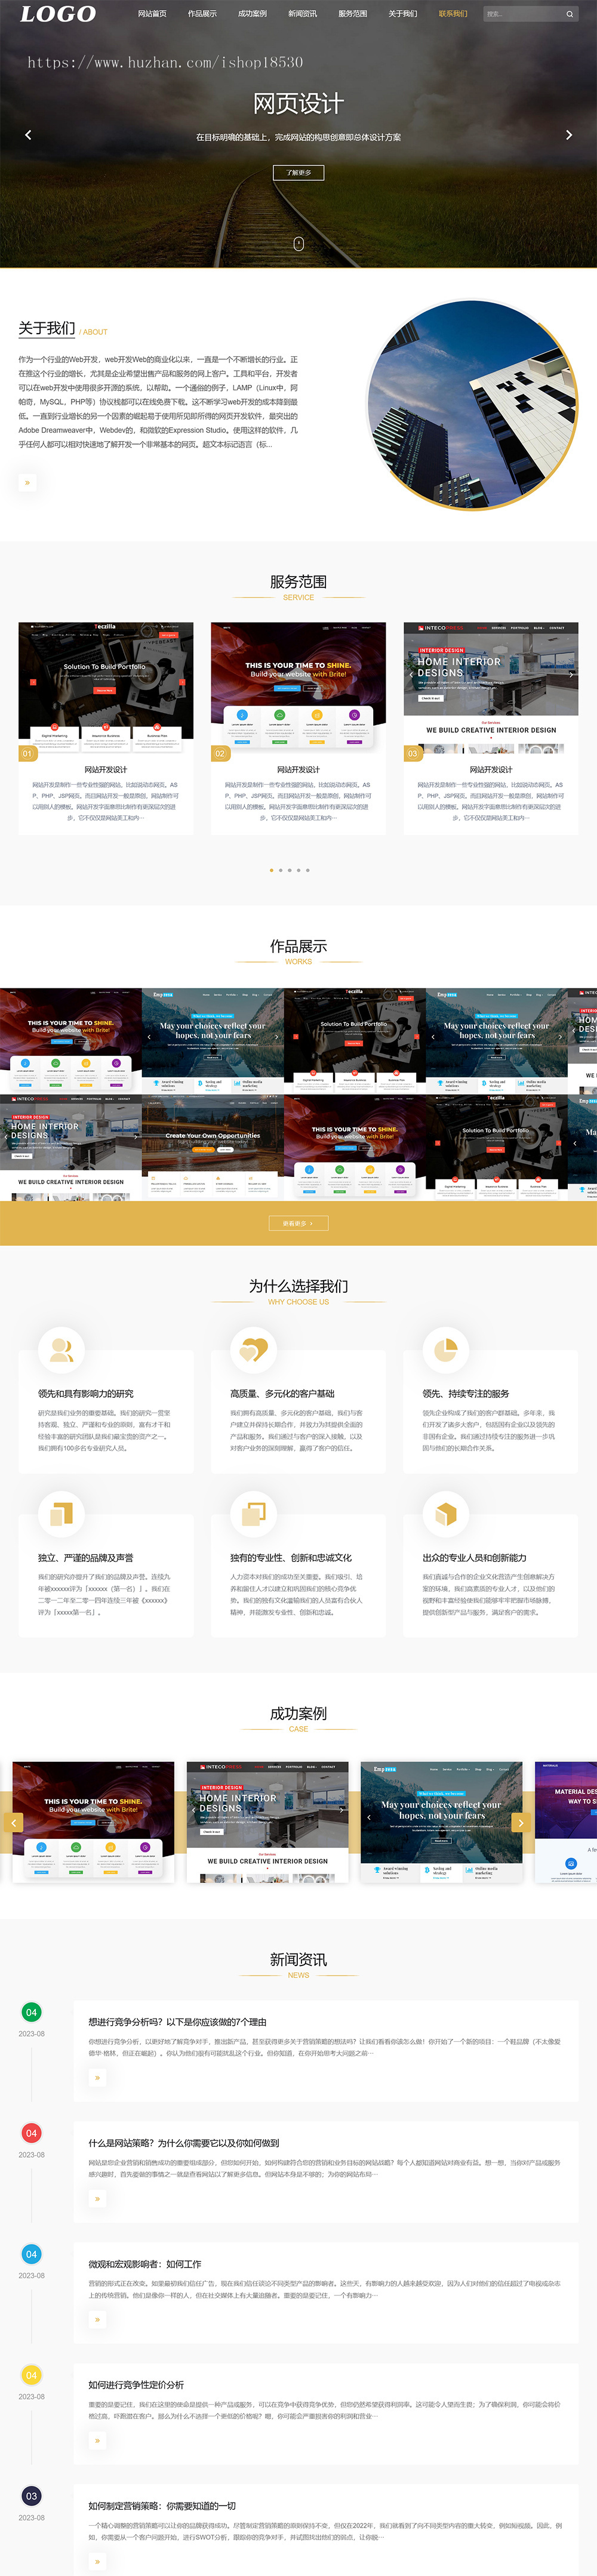Click the arrow button under 什么是网站策略
Screen dimensions: 597x2576
coord(97,2198)
